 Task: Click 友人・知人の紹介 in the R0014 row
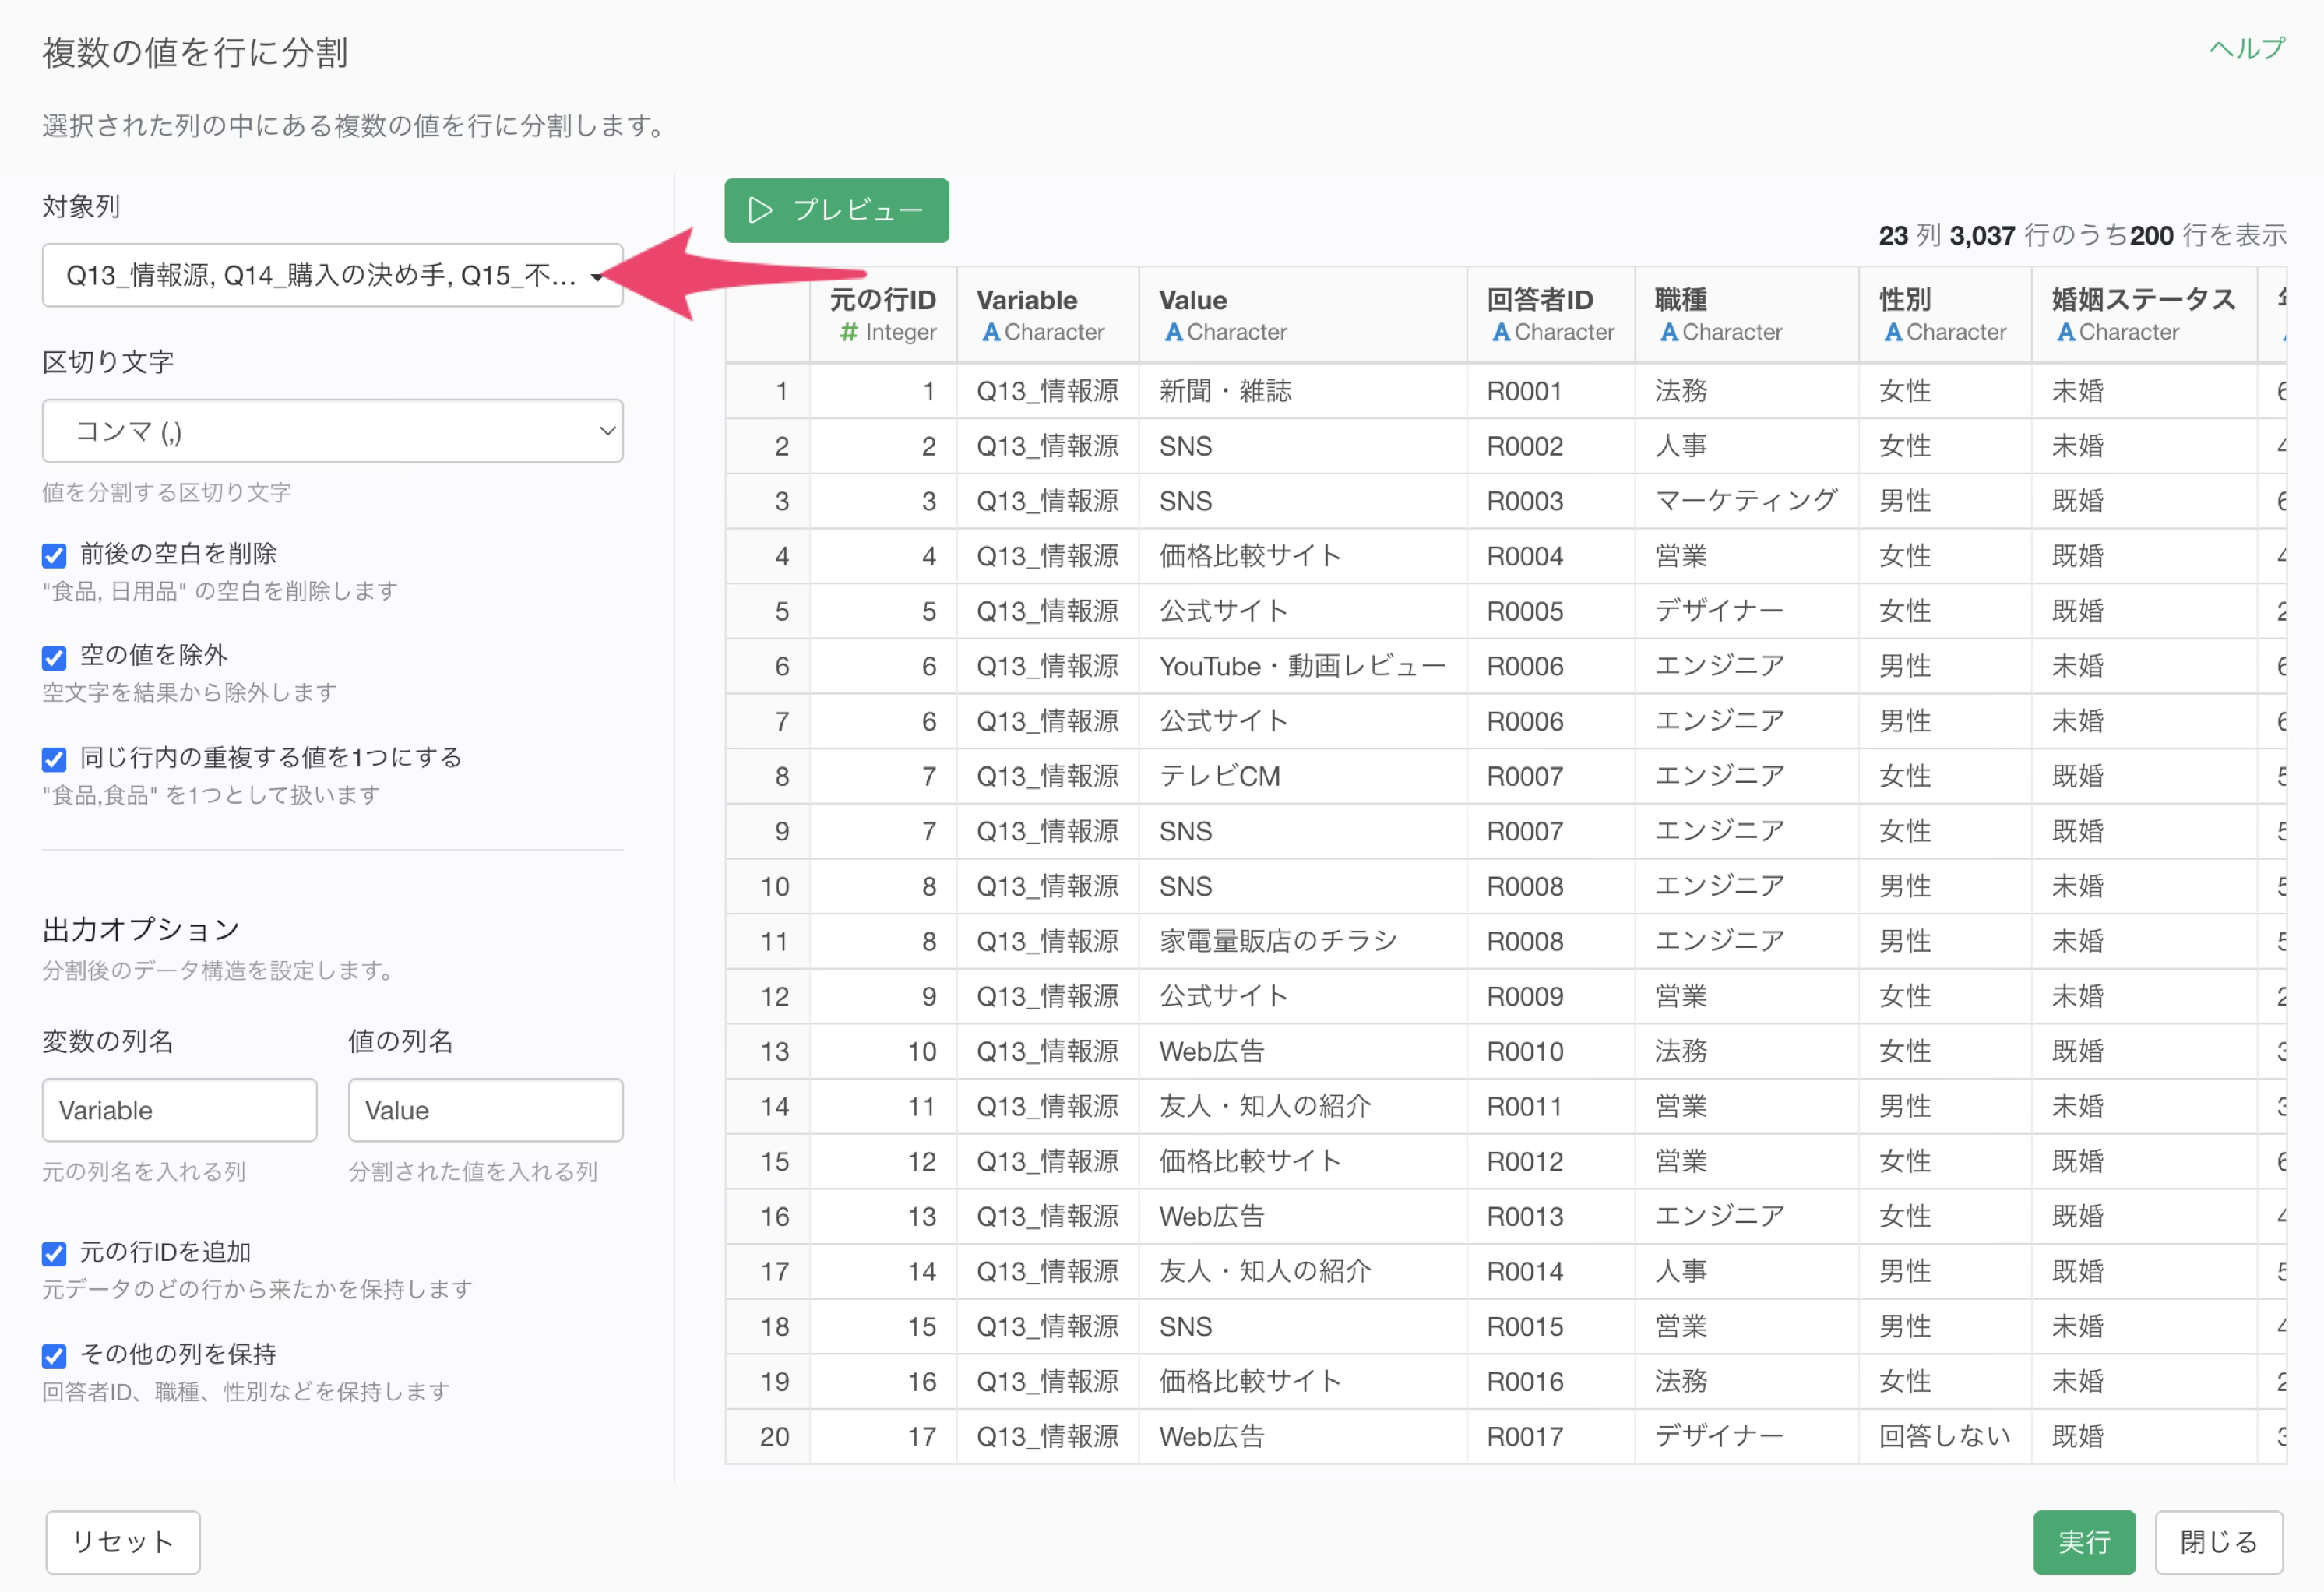(x=1303, y=1271)
